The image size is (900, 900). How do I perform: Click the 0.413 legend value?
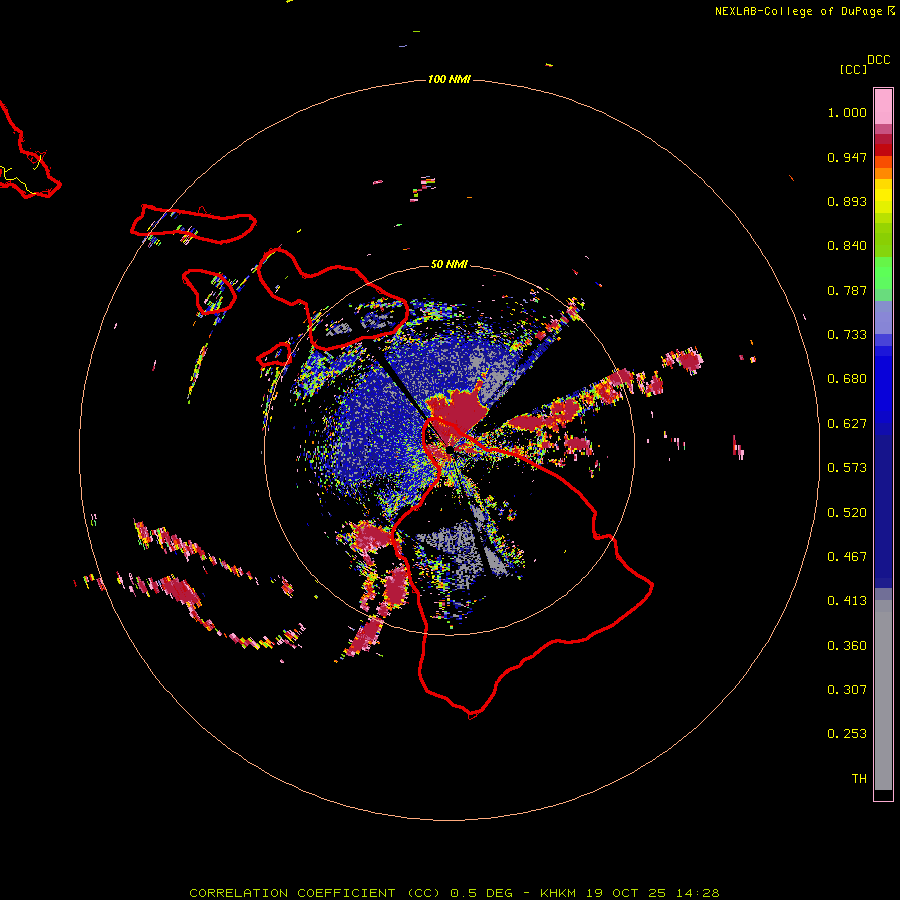click(847, 601)
